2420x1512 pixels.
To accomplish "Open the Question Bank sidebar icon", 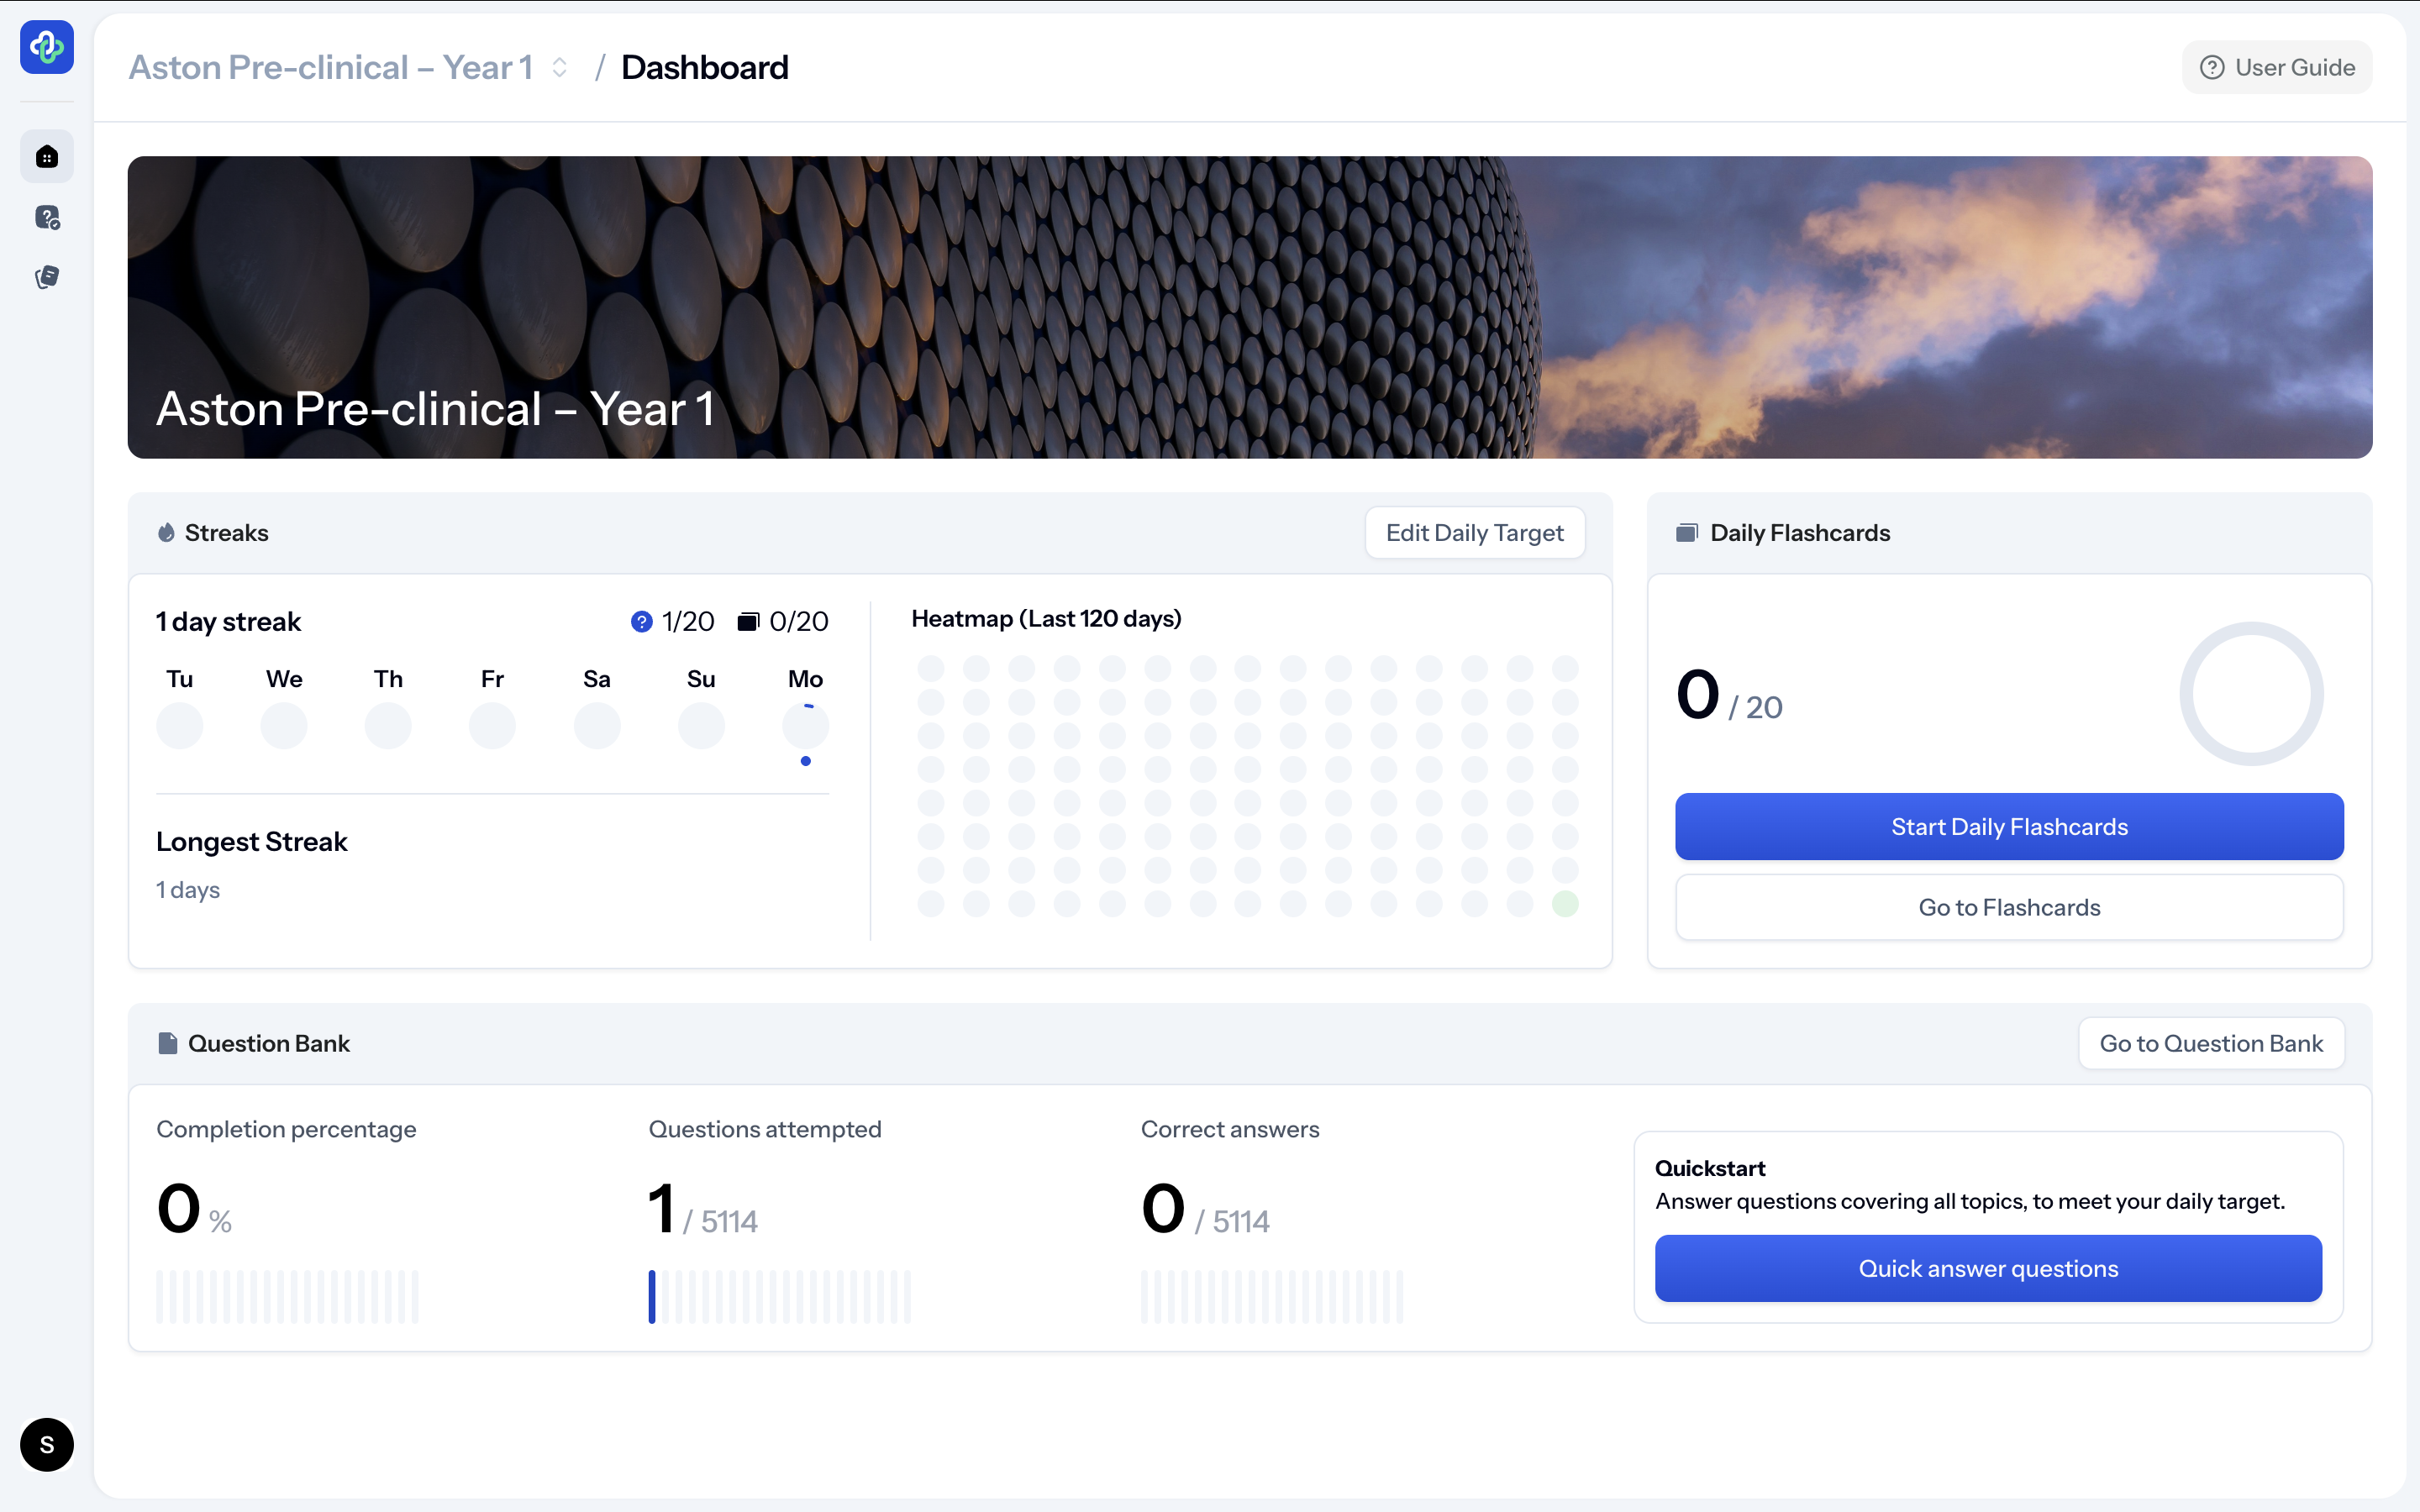I will coord(46,217).
